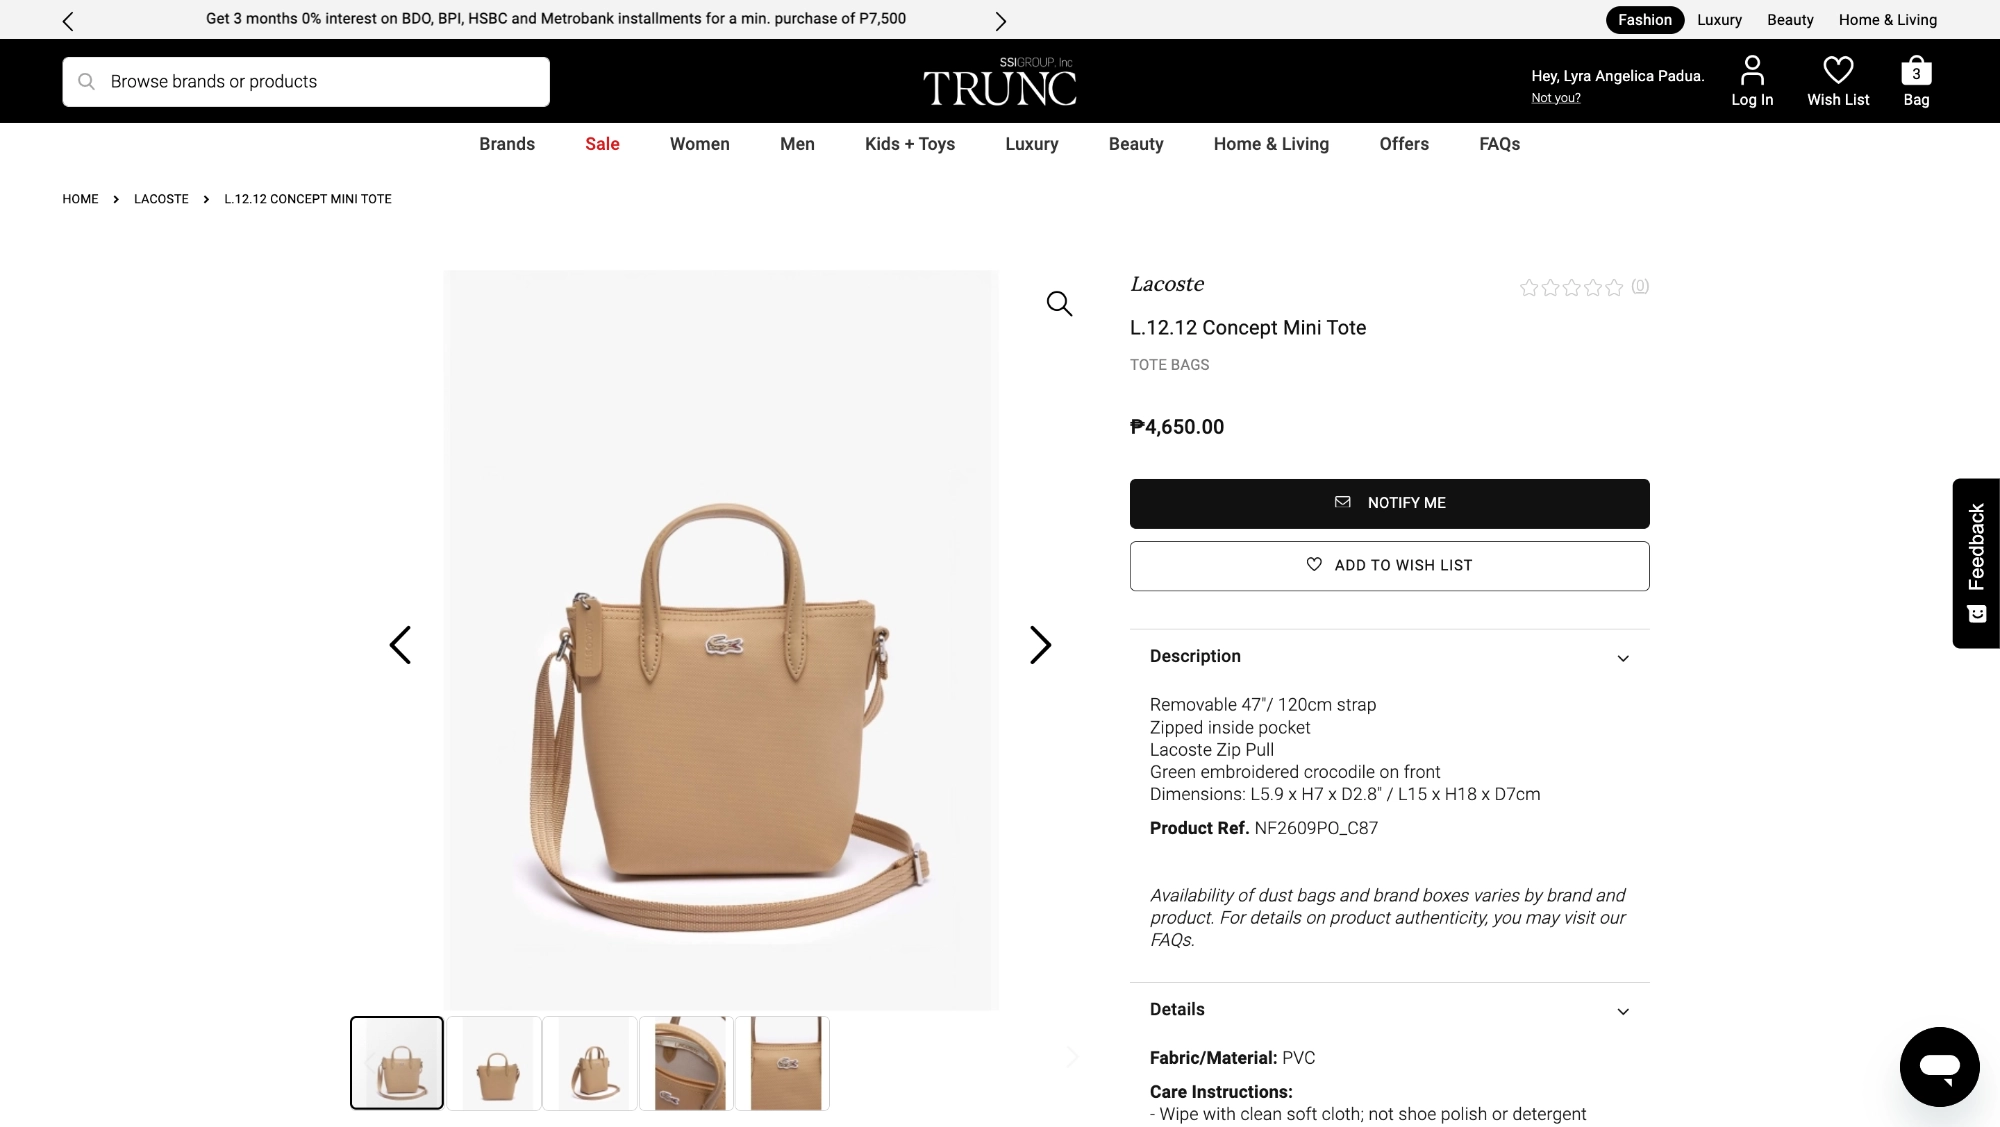Image resolution: width=2000 pixels, height=1127 pixels.
Task: Go back in promo banner with left chevron
Action: tap(68, 21)
